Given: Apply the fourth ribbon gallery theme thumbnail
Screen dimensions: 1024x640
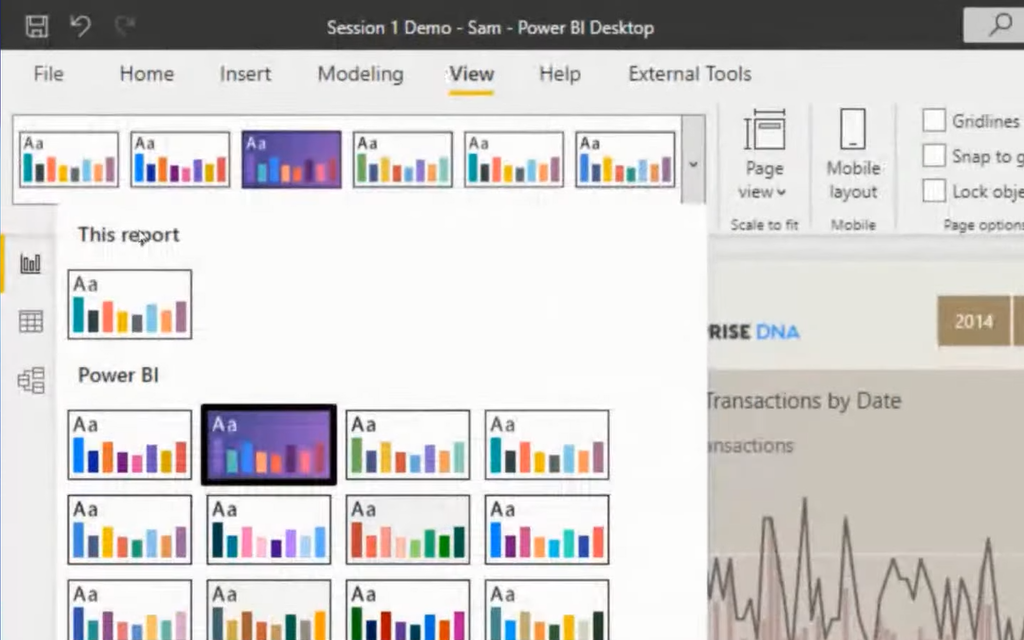Looking at the screenshot, I should click(x=402, y=160).
